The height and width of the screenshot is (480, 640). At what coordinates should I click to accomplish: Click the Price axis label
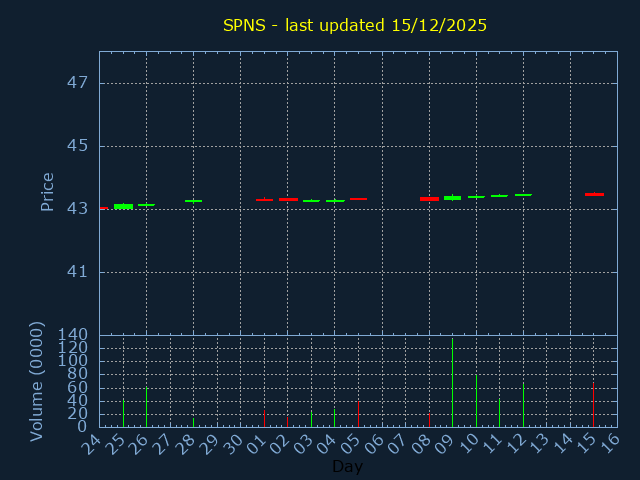(x=47, y=191)
